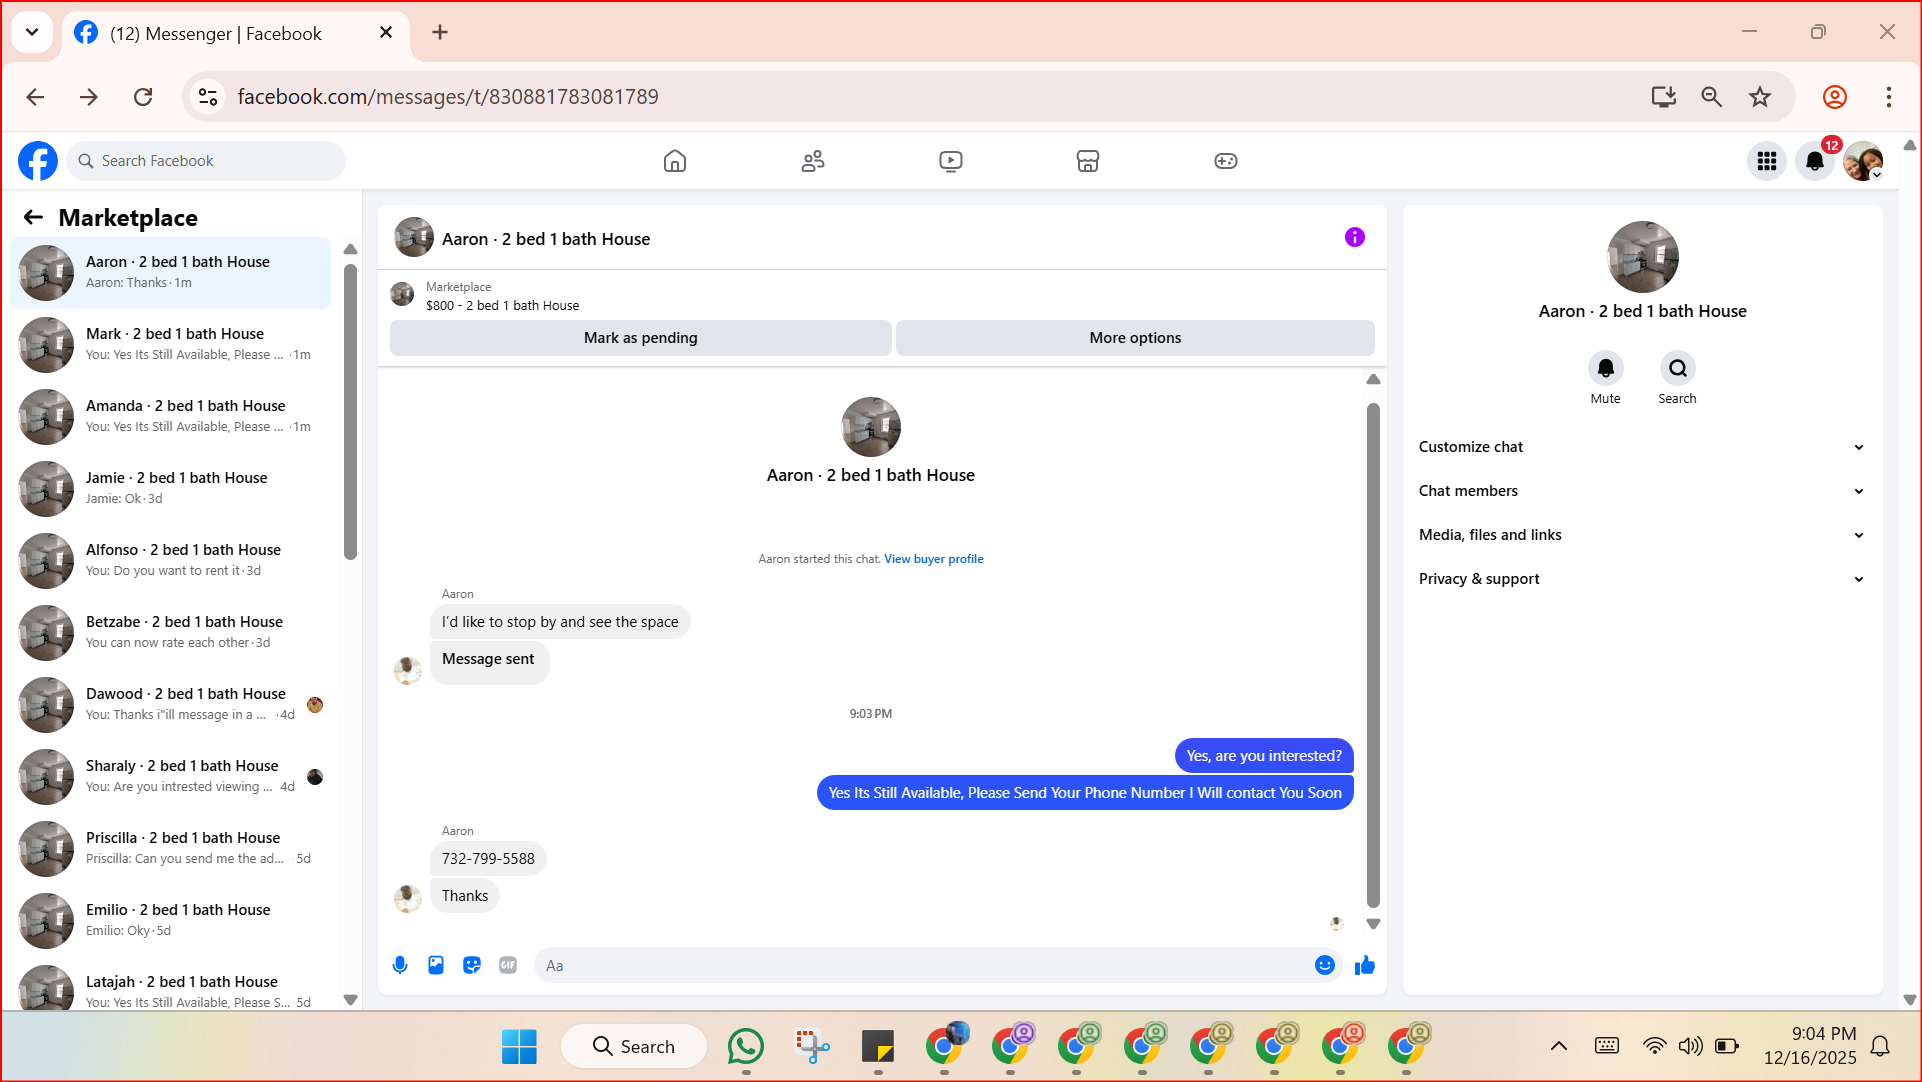Click the right panel listing thumbnail
Screen dimensions: 1922x1082
[1643, 257]
